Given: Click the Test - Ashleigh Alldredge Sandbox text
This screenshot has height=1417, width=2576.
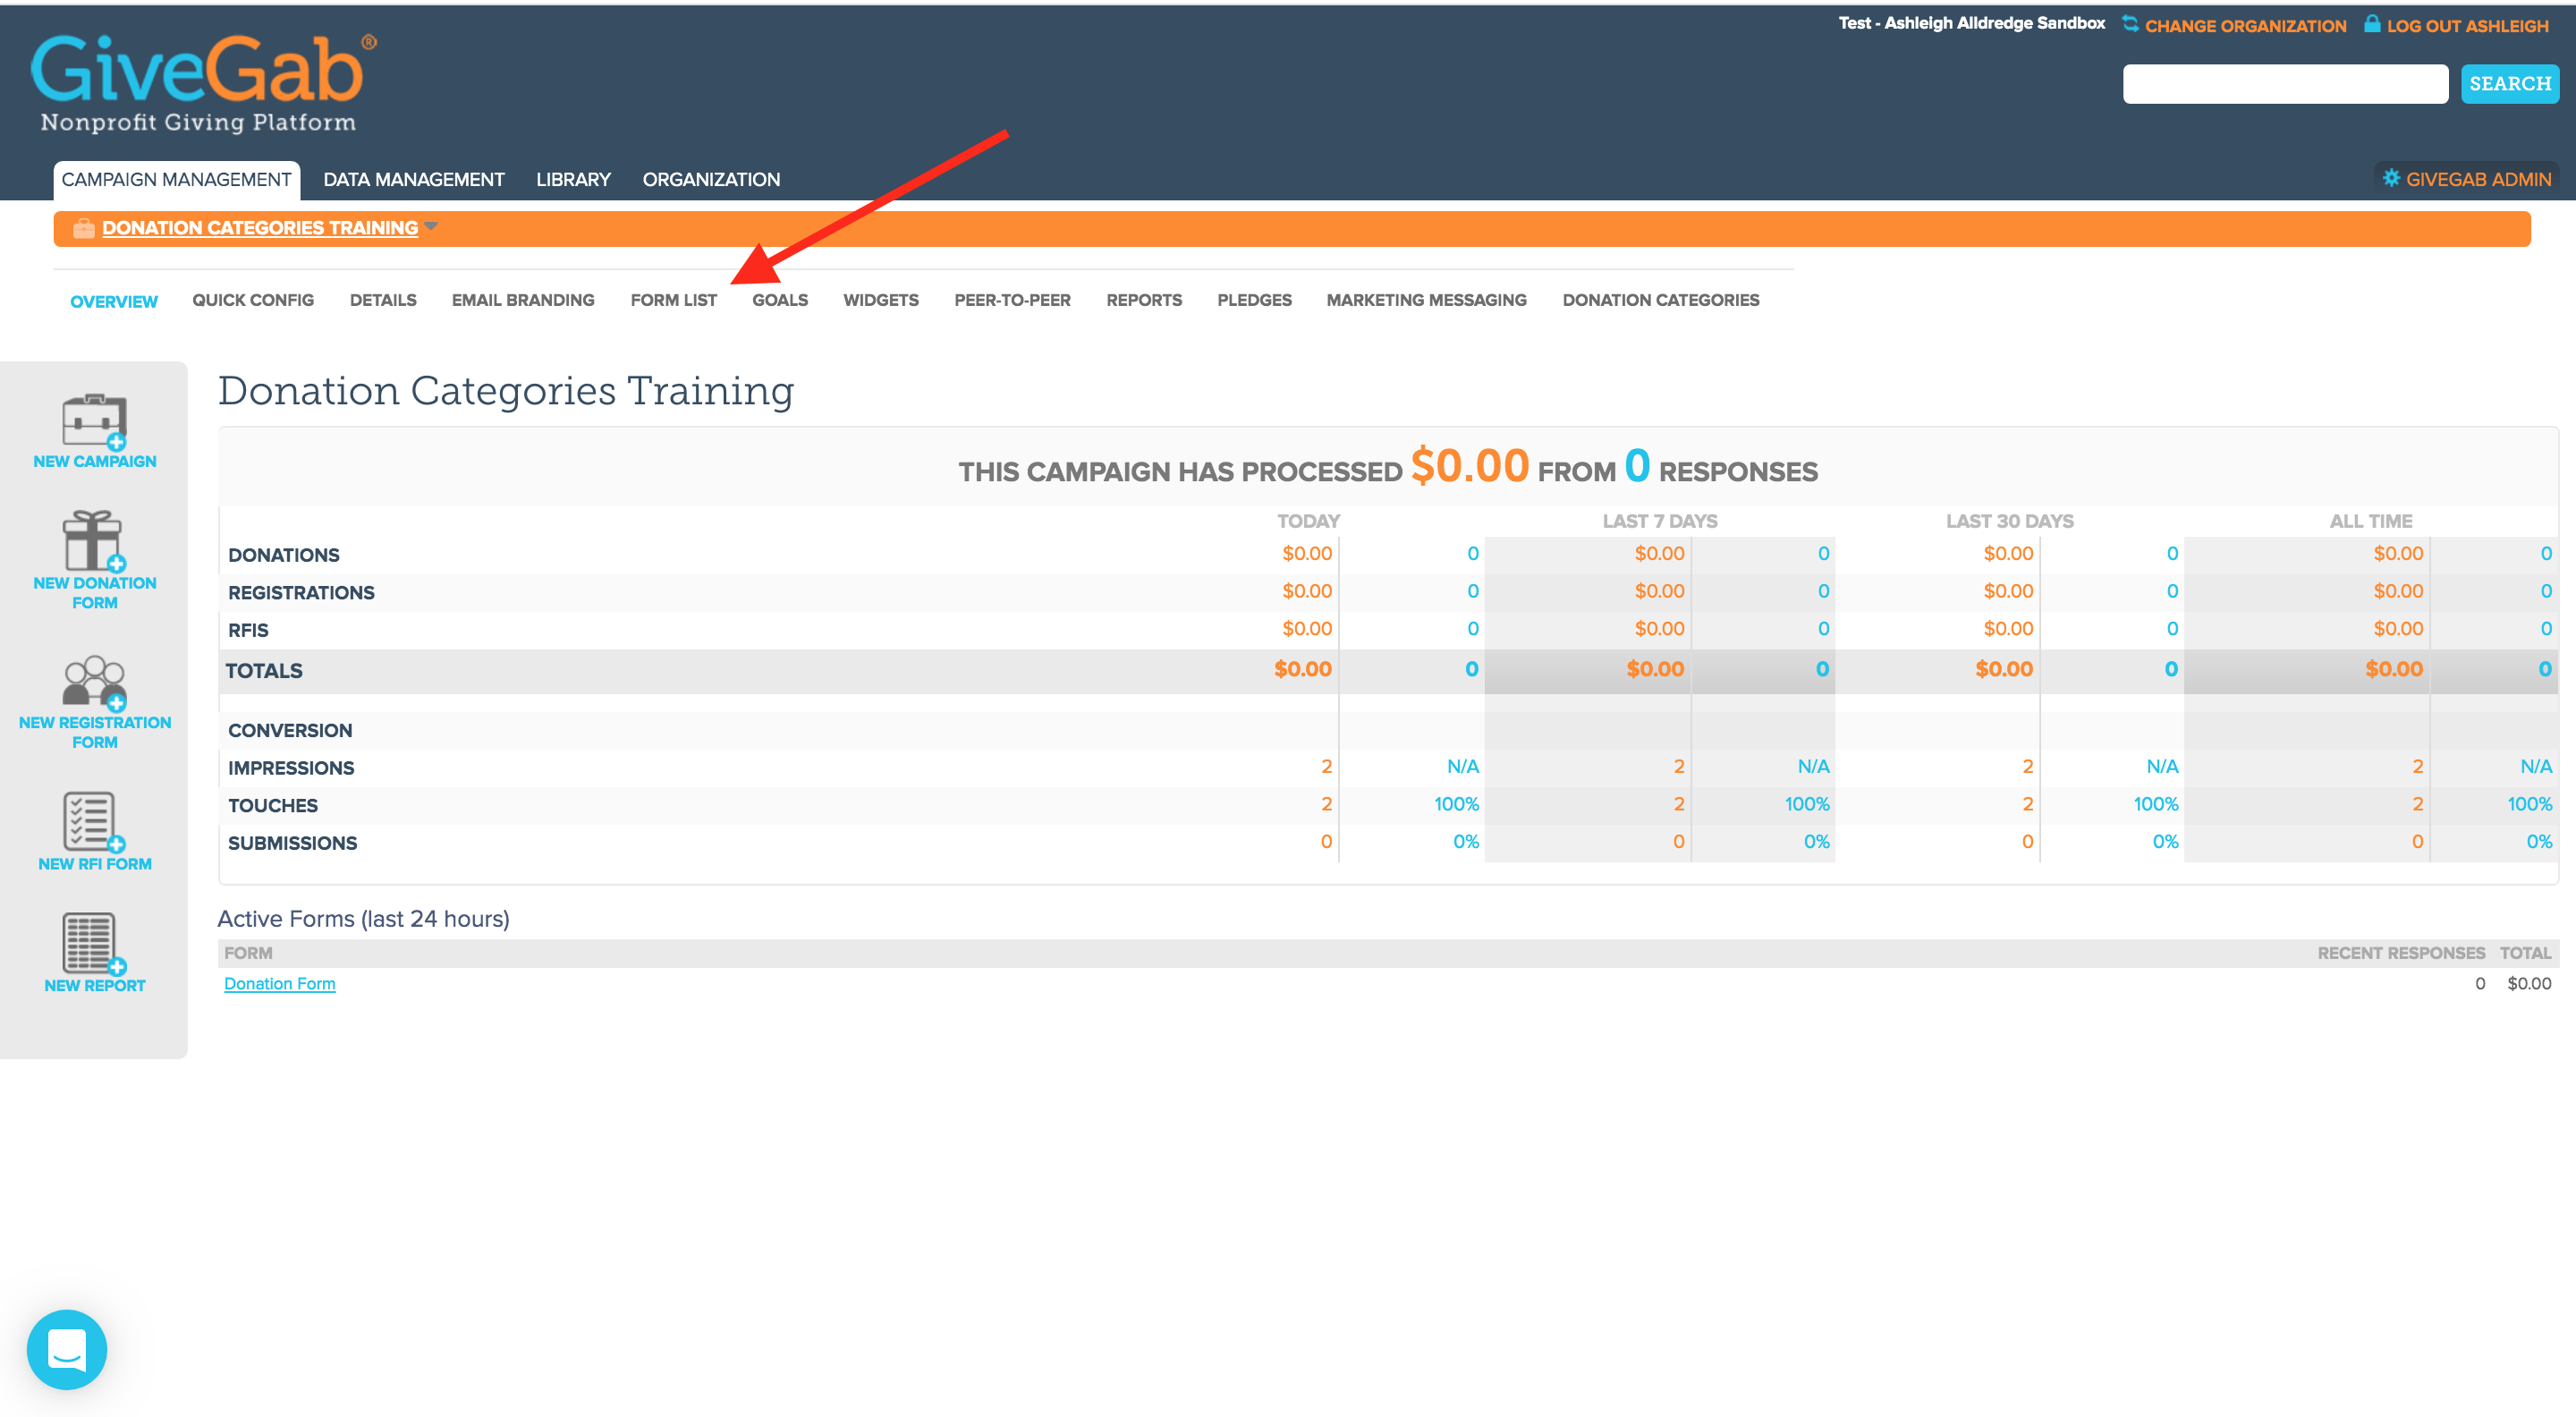Looking at the screenshot, I should pos(1971,23).
